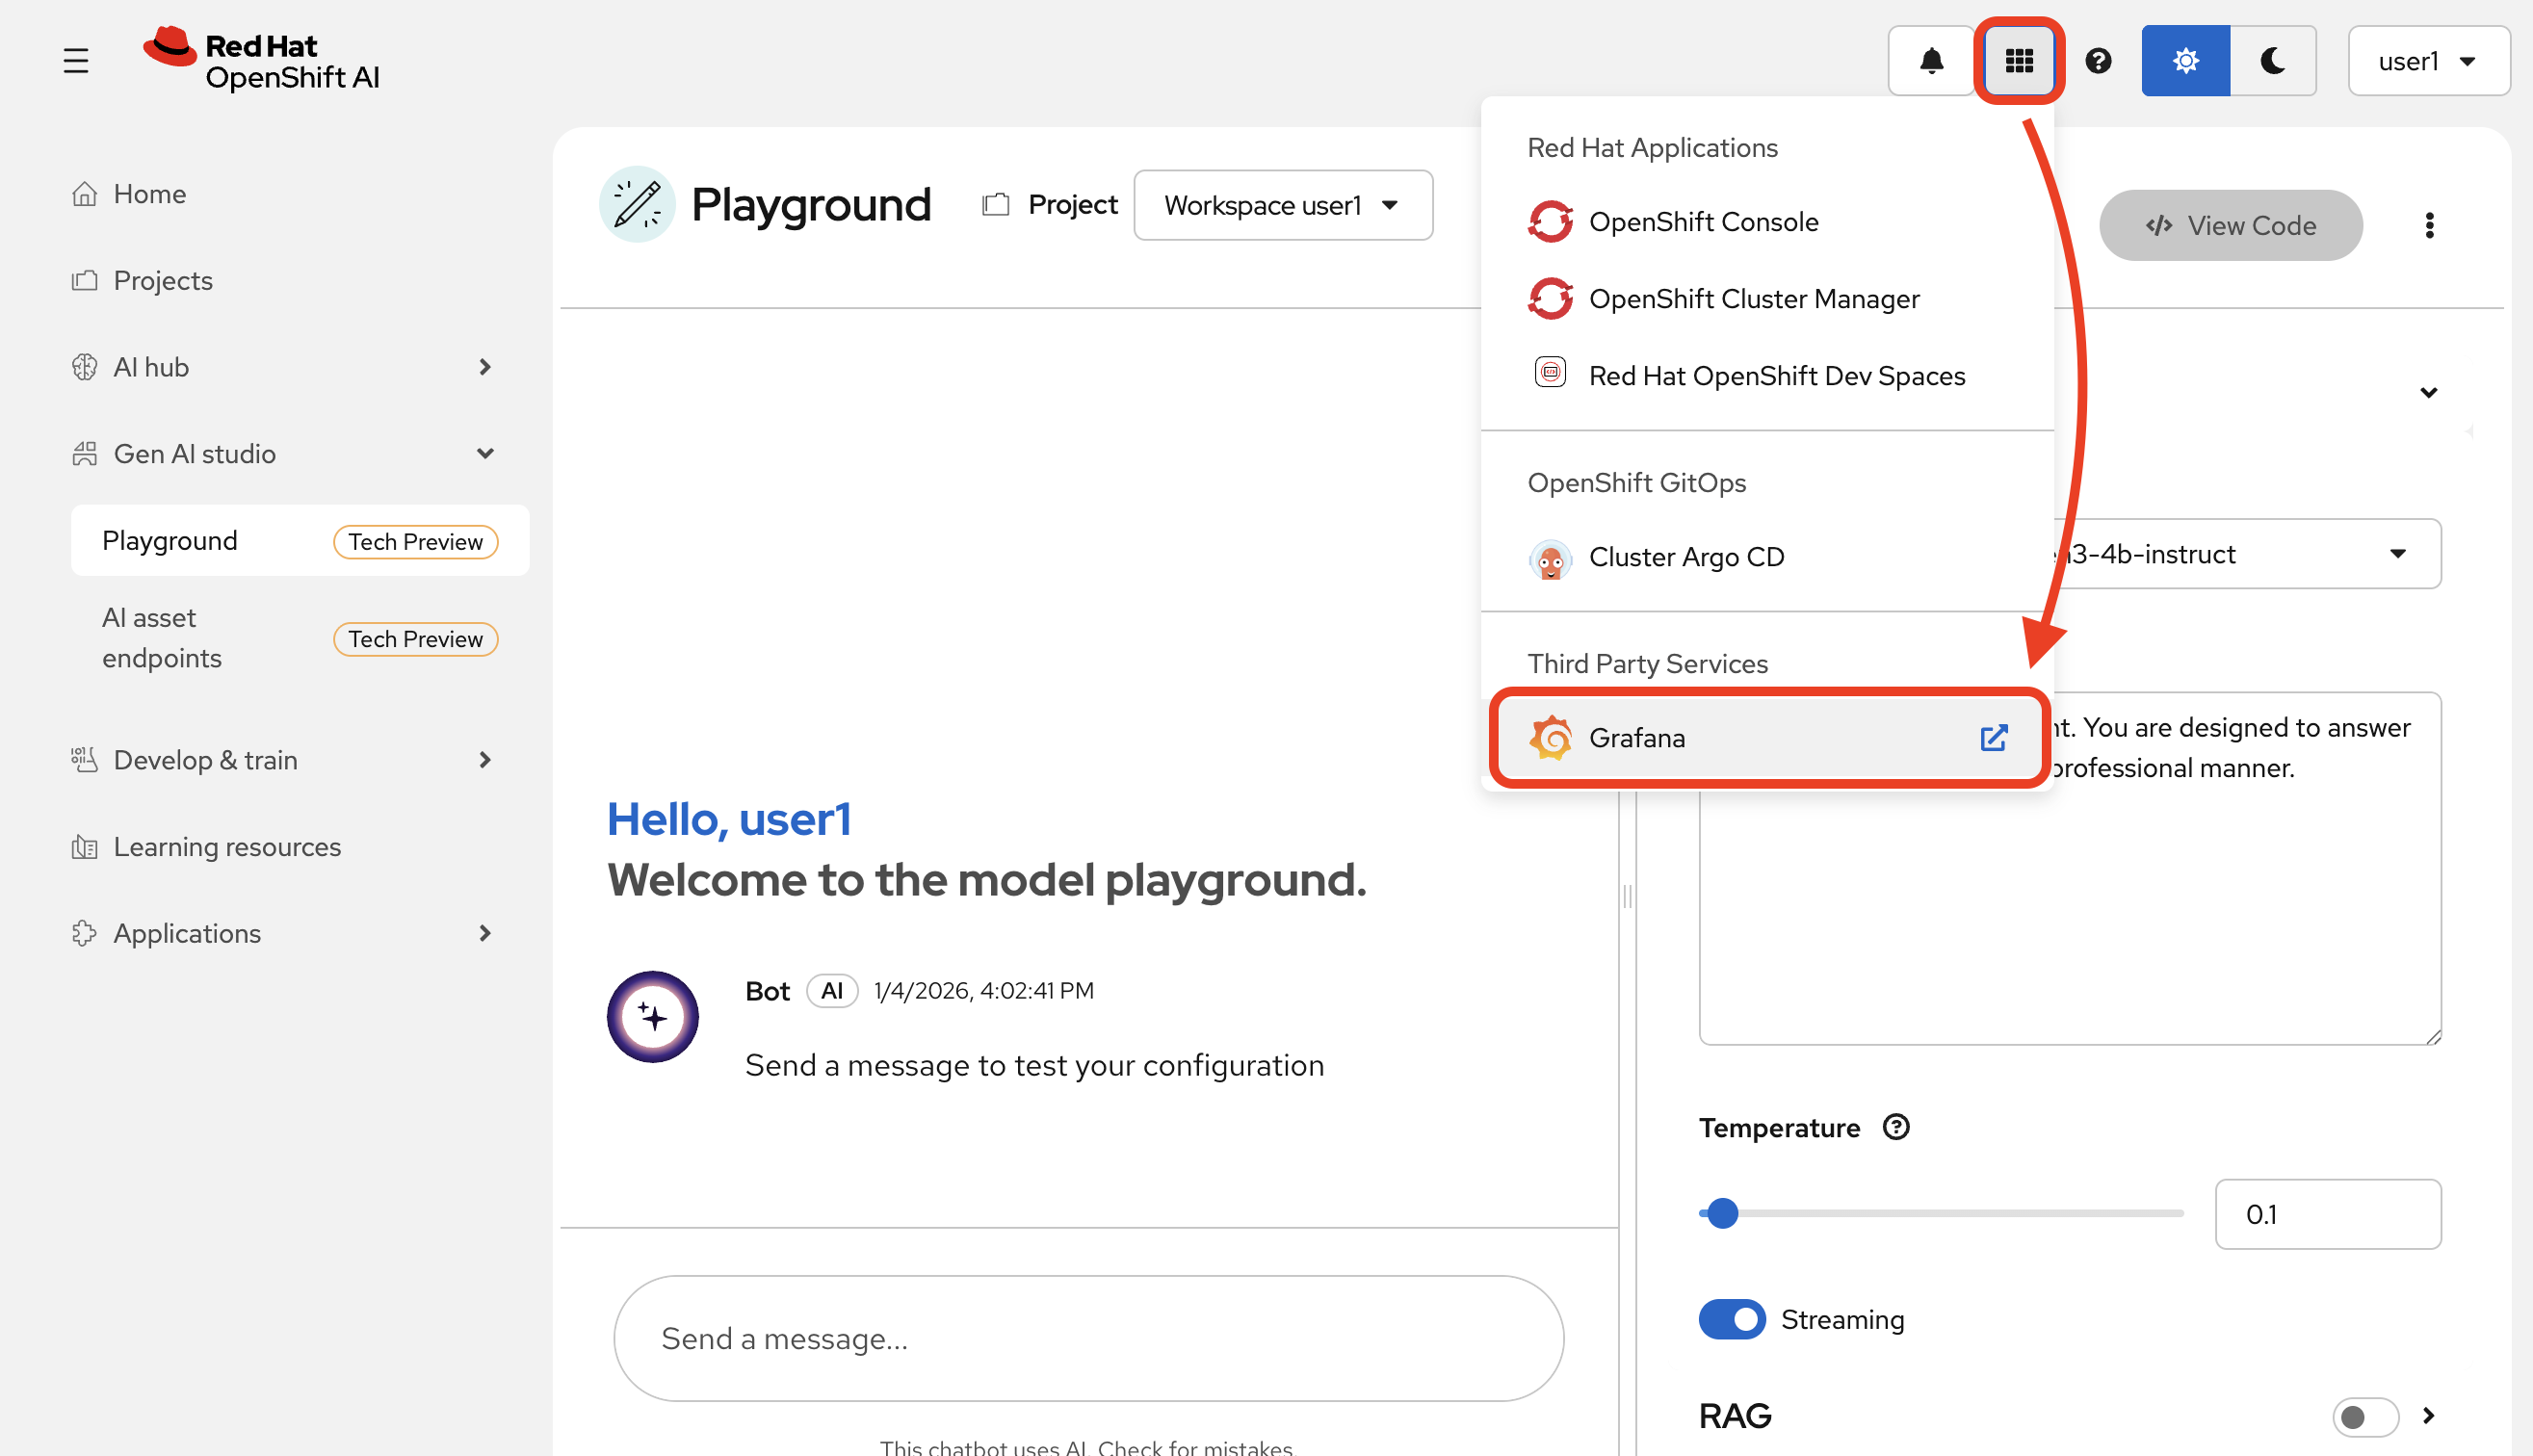Collapse the Gen AI studio section

point(485,454)
